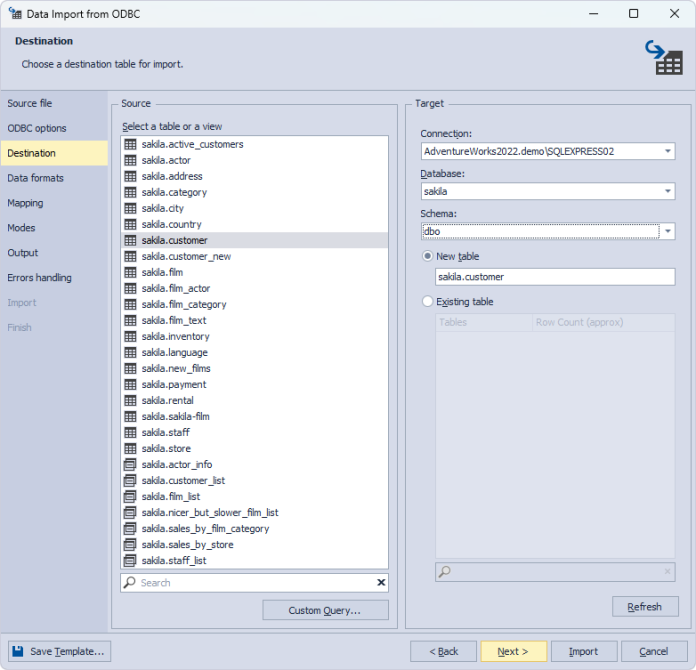The height and width of the screenshot is (670, 696).
Task: Click the table icon beside sakila.film_text
Action: [x=129, y=320]
